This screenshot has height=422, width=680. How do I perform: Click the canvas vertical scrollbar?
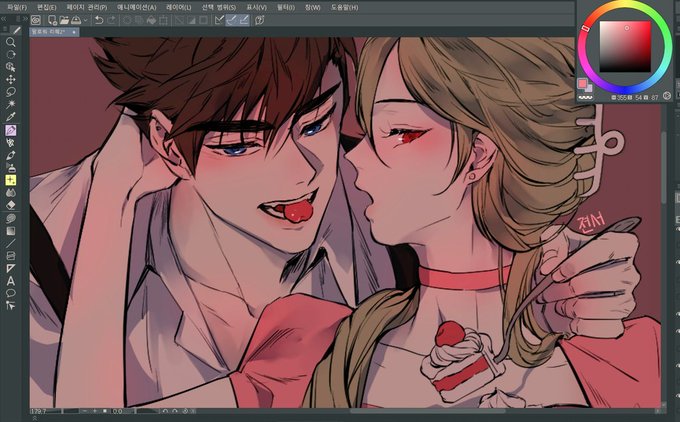click(664, 167)
